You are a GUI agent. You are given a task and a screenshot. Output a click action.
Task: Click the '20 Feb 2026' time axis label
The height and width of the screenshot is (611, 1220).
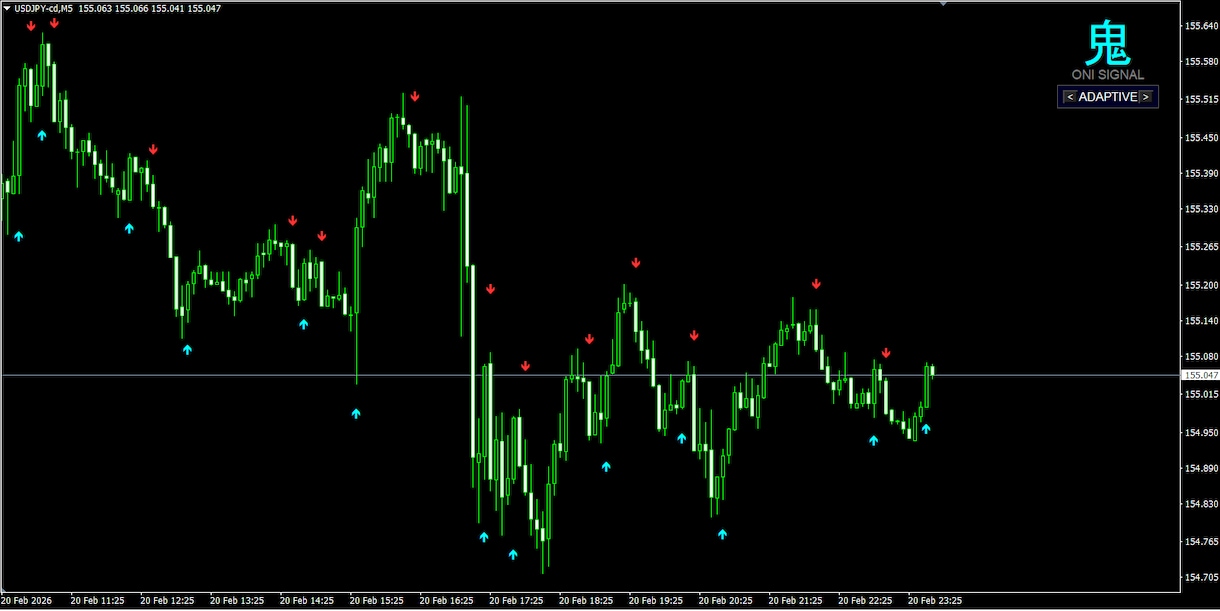24,601
